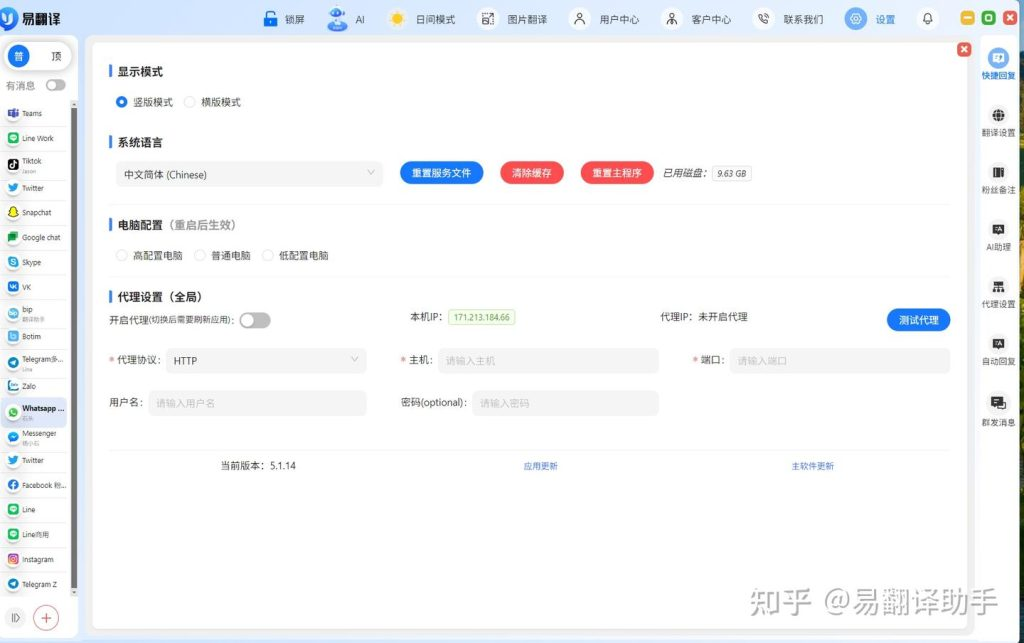Viewport: 1024px width, 643px height.
Task: Click the 测试代理 (test proxy) button
Action: (917, 319)
